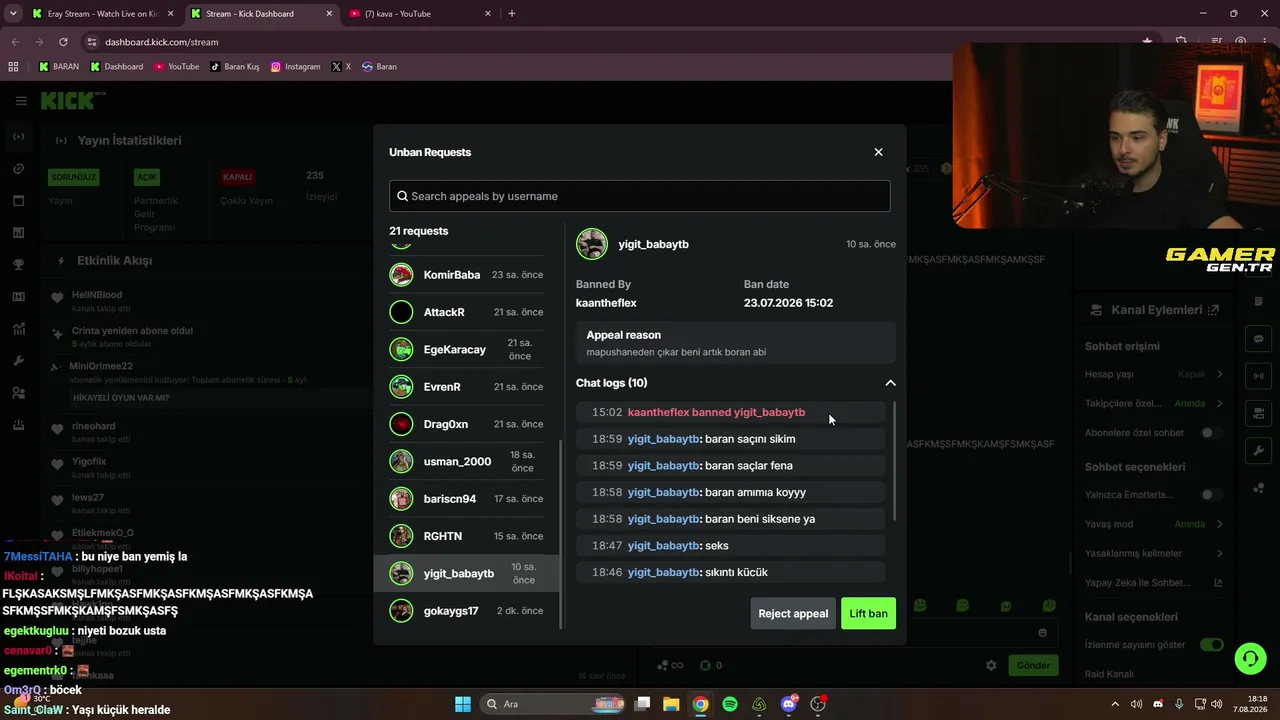1280x720 pixels.
Task: Toggle Yalnızca Emotlarla switch
Action: pos(1211,495)
